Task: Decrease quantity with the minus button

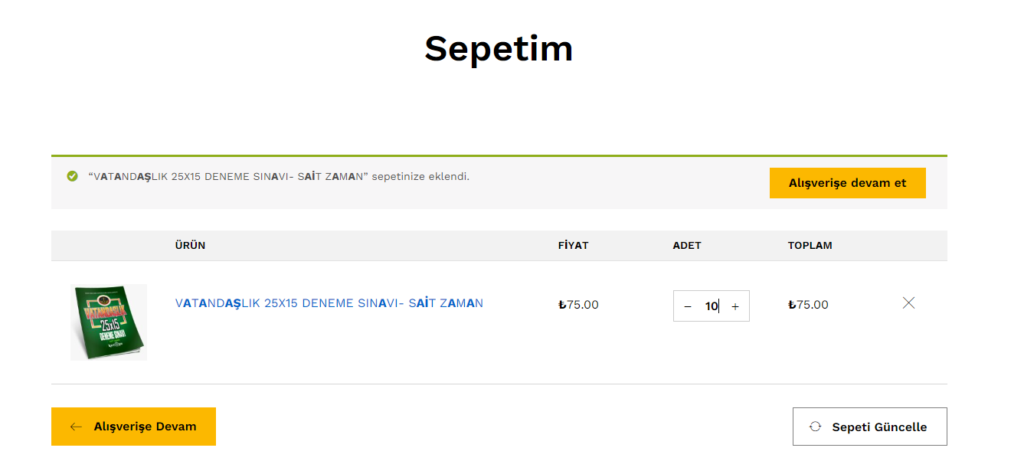Action: pyautogui.click(x=687, y=306)
